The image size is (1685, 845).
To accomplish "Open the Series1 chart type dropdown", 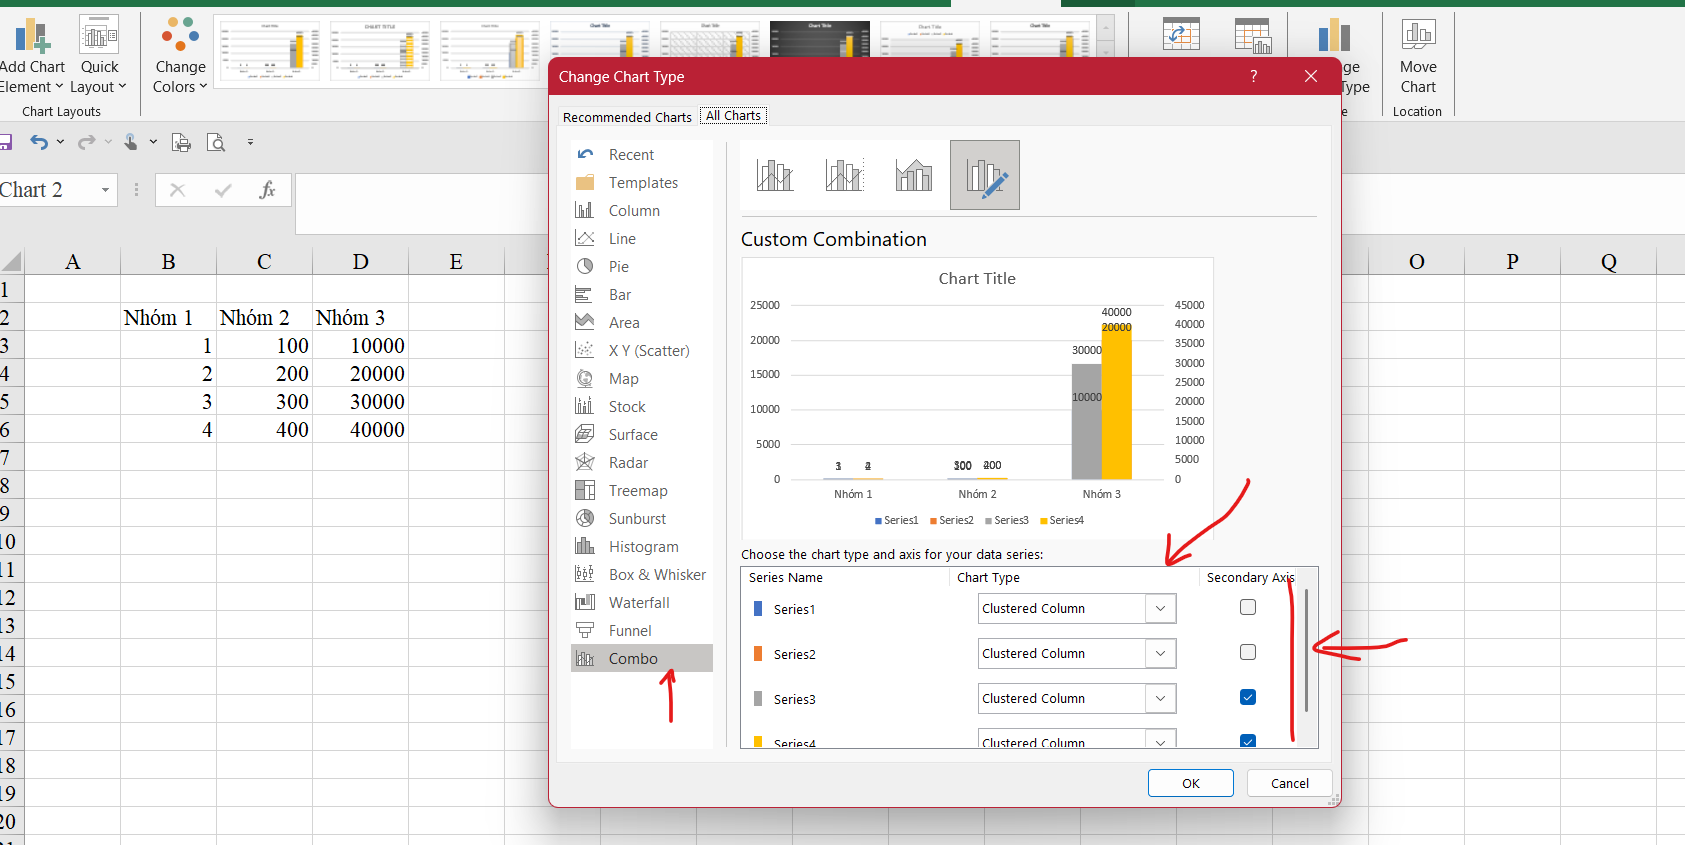I will pyautogui.click(x=1160, y=608).
